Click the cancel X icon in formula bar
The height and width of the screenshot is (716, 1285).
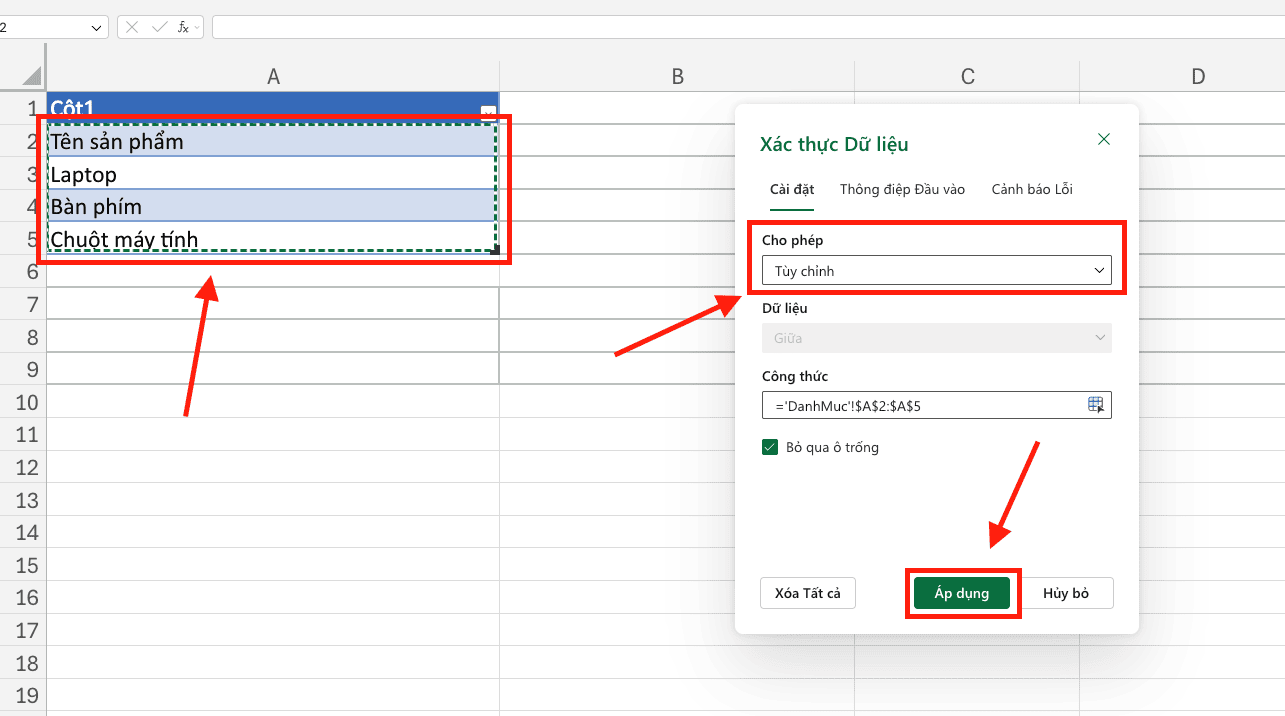pyautogui.click(x=132, y=27)
